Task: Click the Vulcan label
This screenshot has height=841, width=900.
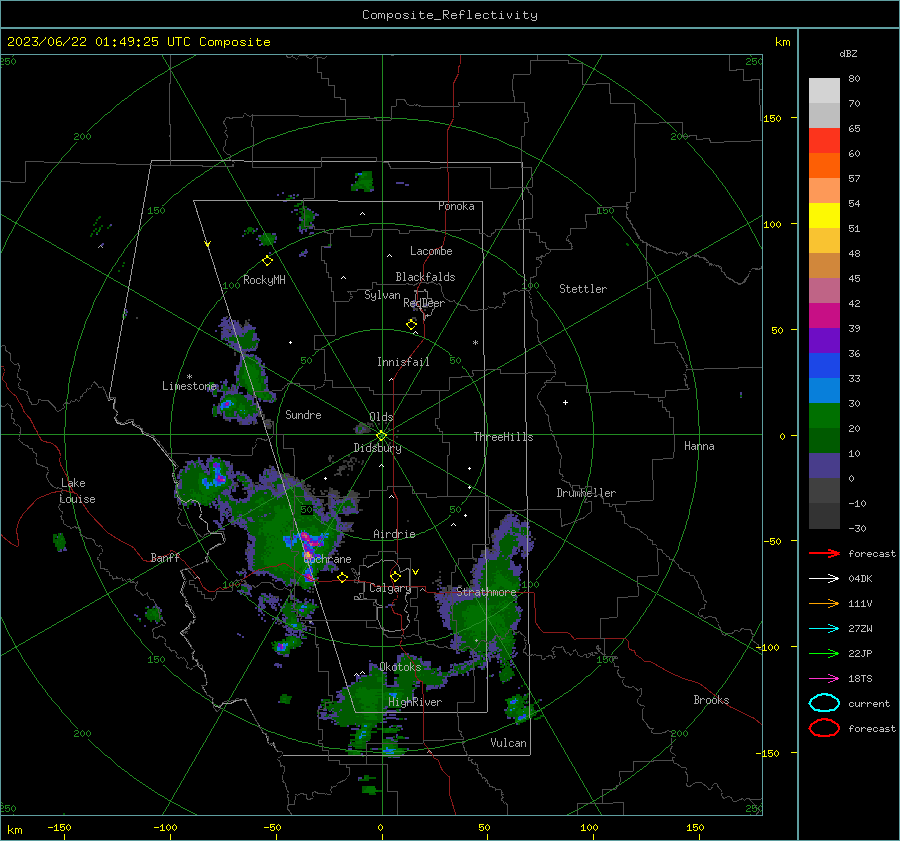Action: (x=508, y=743)
